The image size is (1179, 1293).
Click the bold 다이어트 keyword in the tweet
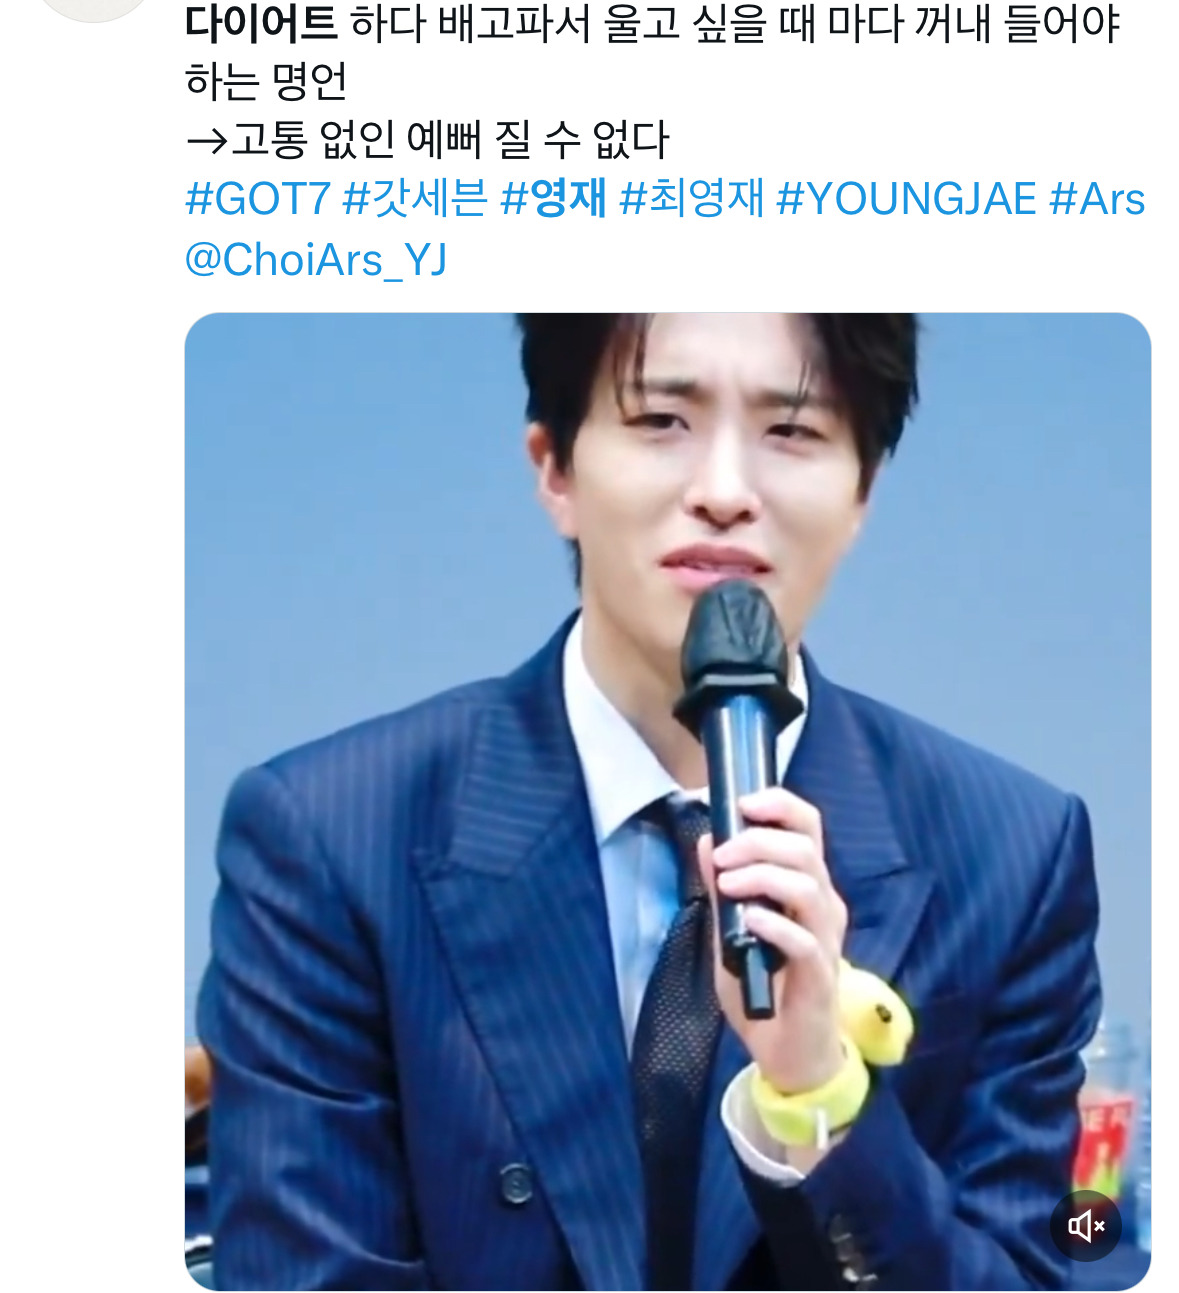click(261, 24)
